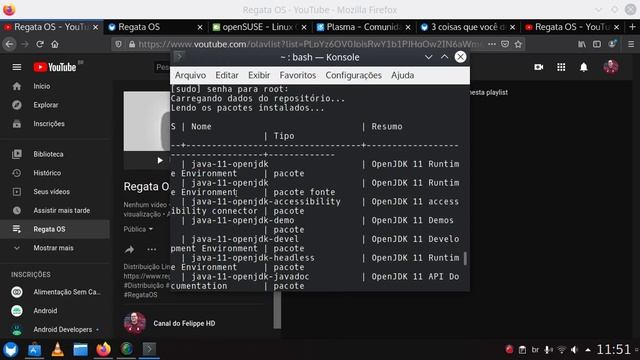Open Arquivo menu in Konsole
This screenshot has width=640, height=360.
coord(190,75)
